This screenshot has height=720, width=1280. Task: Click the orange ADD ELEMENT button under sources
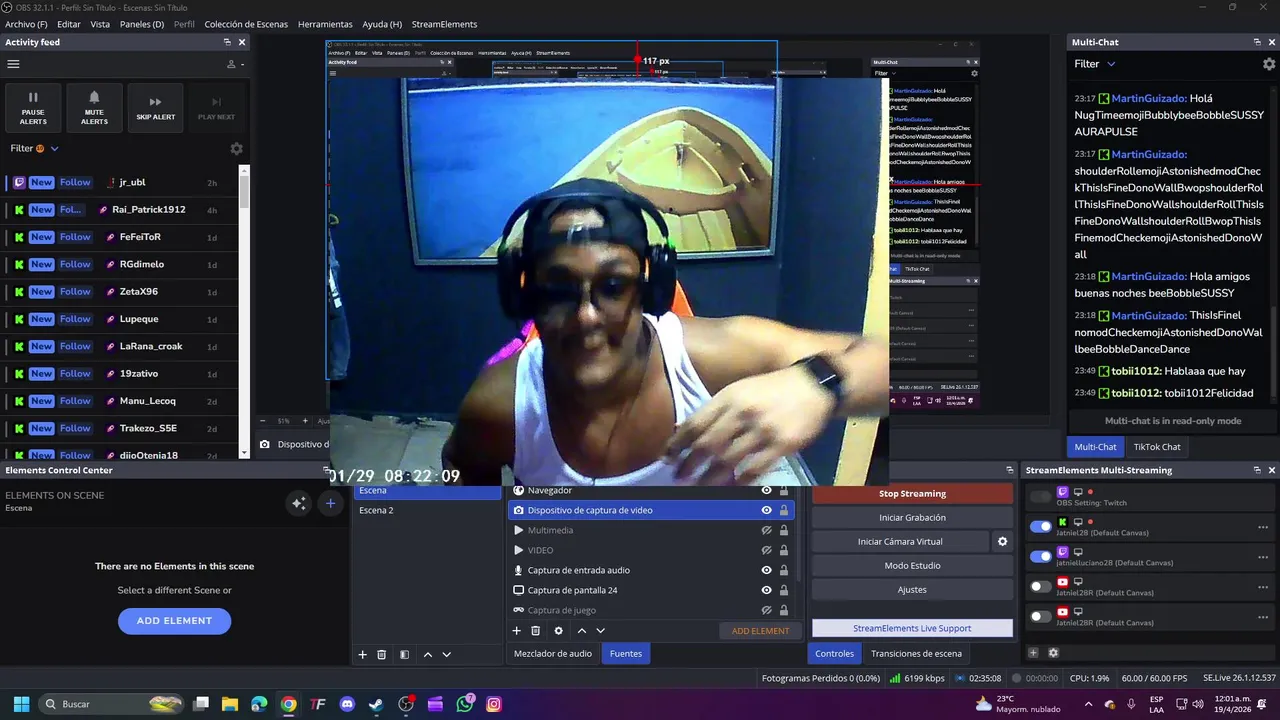[x=760, y=631]
